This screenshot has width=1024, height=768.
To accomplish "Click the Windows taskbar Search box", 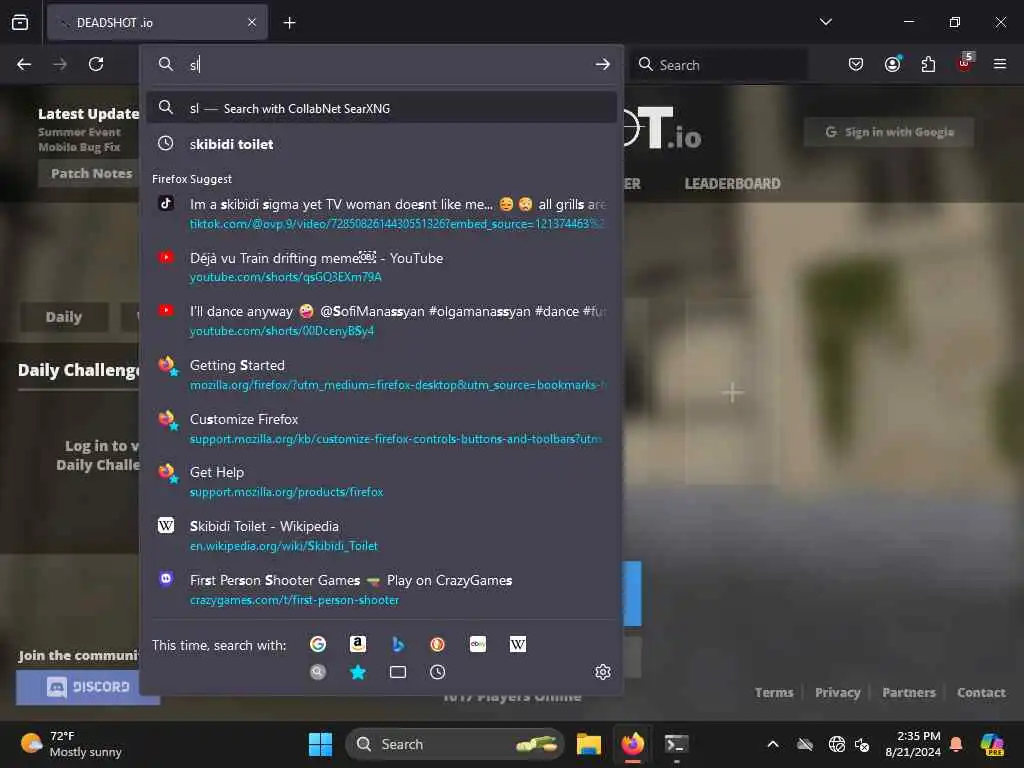I will click(x=455, y=744).
